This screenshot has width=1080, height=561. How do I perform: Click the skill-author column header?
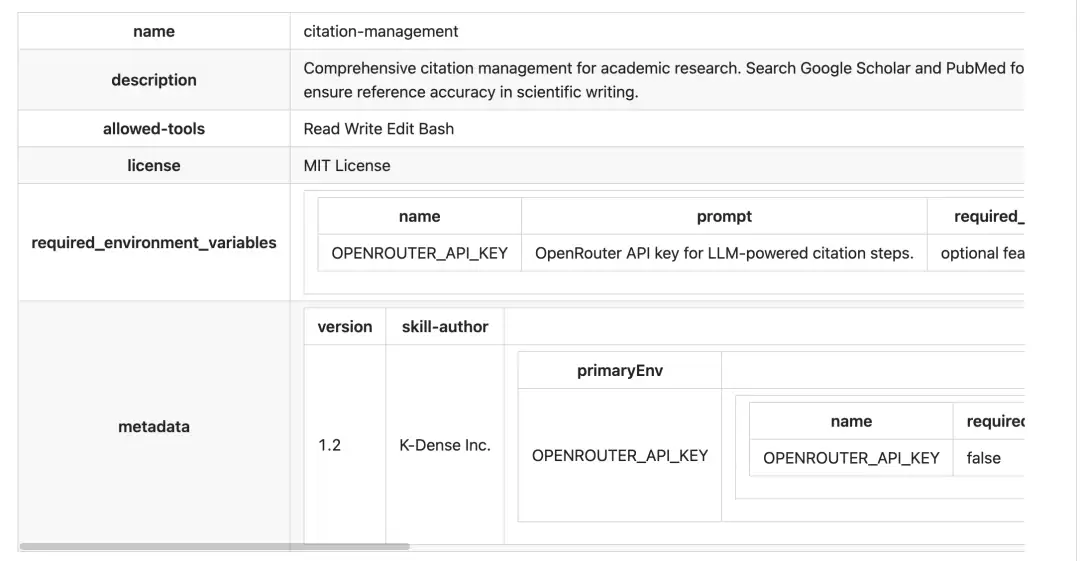pyautogui.click(x=445, y=327)
